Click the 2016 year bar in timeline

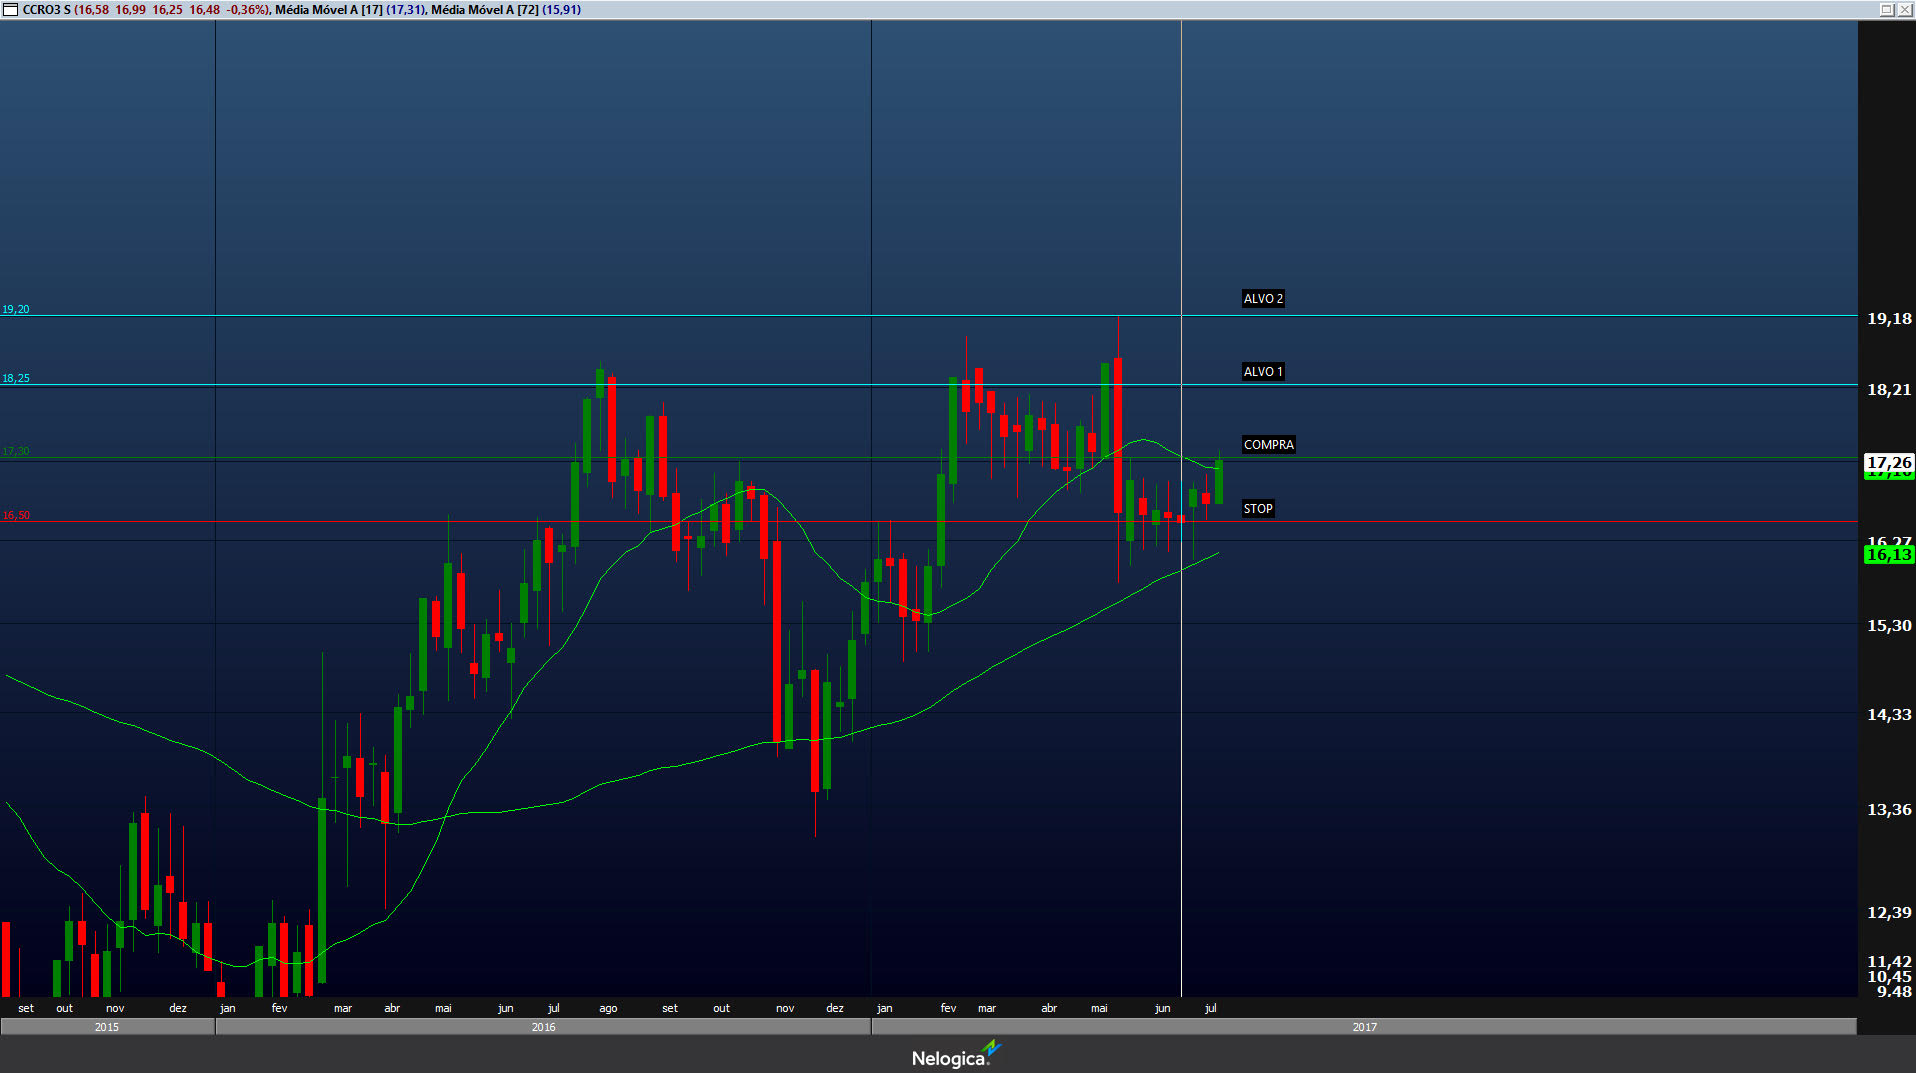(543, 1027)
